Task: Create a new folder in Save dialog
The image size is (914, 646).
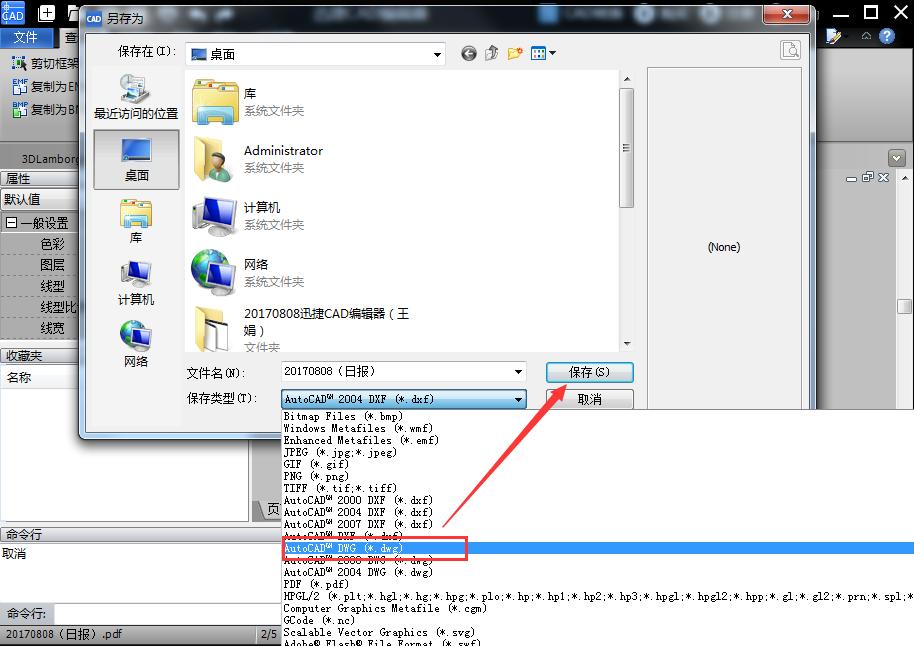Action: pyautogui.click(x=515, y=53)
